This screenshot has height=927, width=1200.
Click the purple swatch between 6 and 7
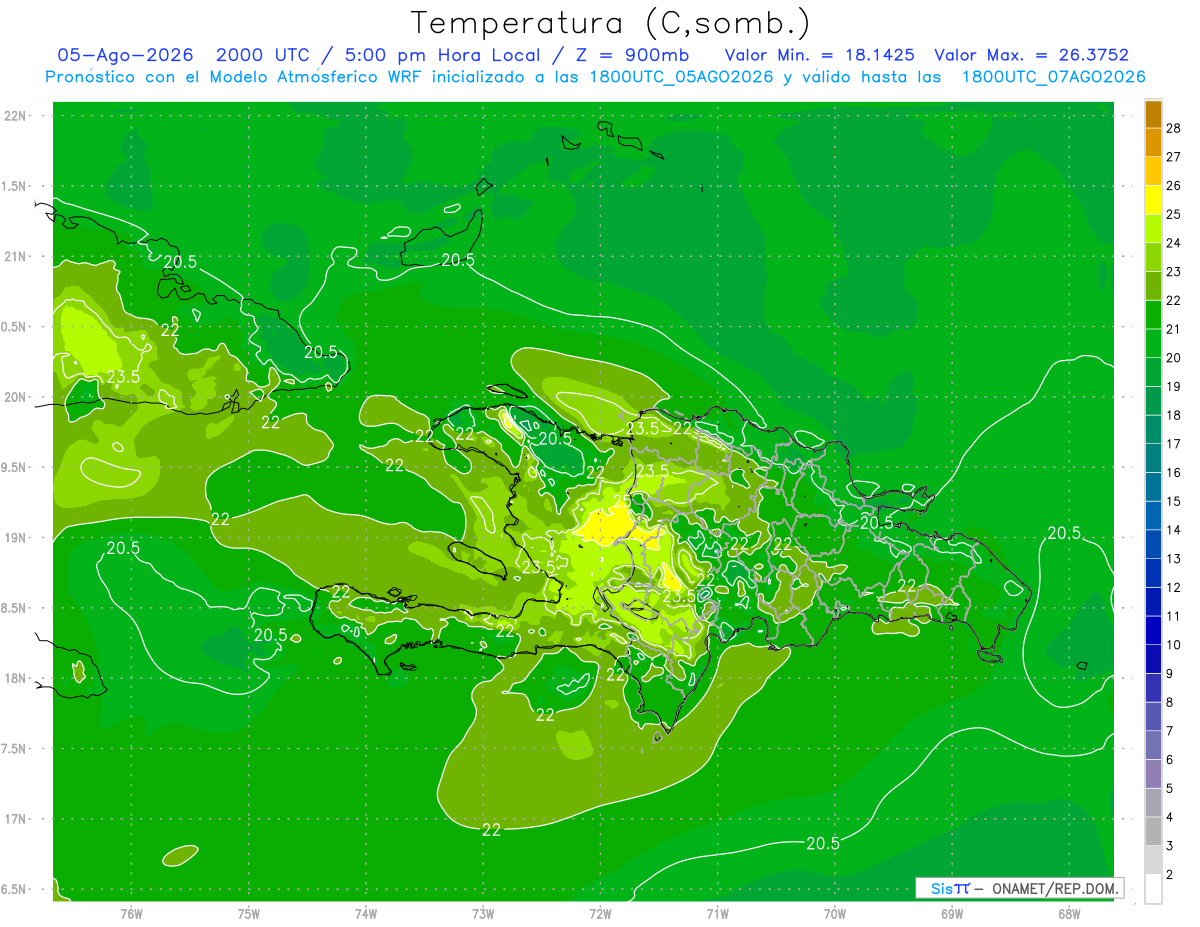[x=1153, y=745]
